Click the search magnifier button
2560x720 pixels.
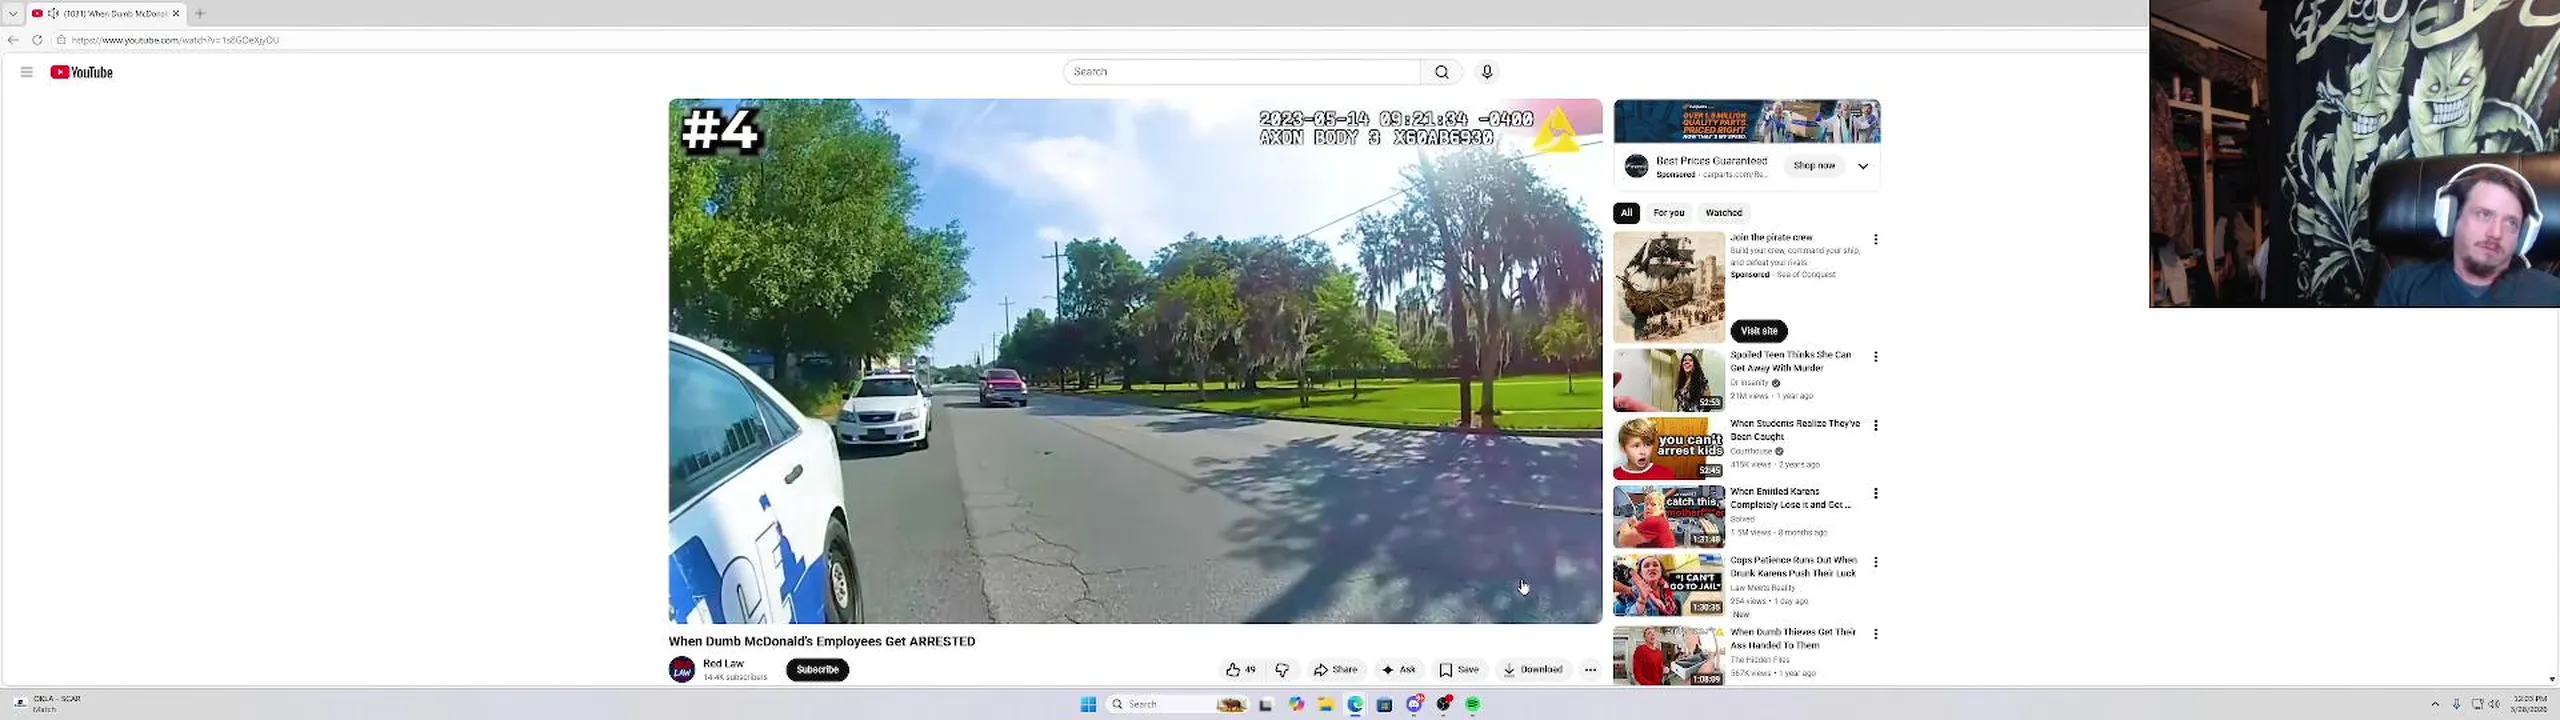click(1441, 72)
